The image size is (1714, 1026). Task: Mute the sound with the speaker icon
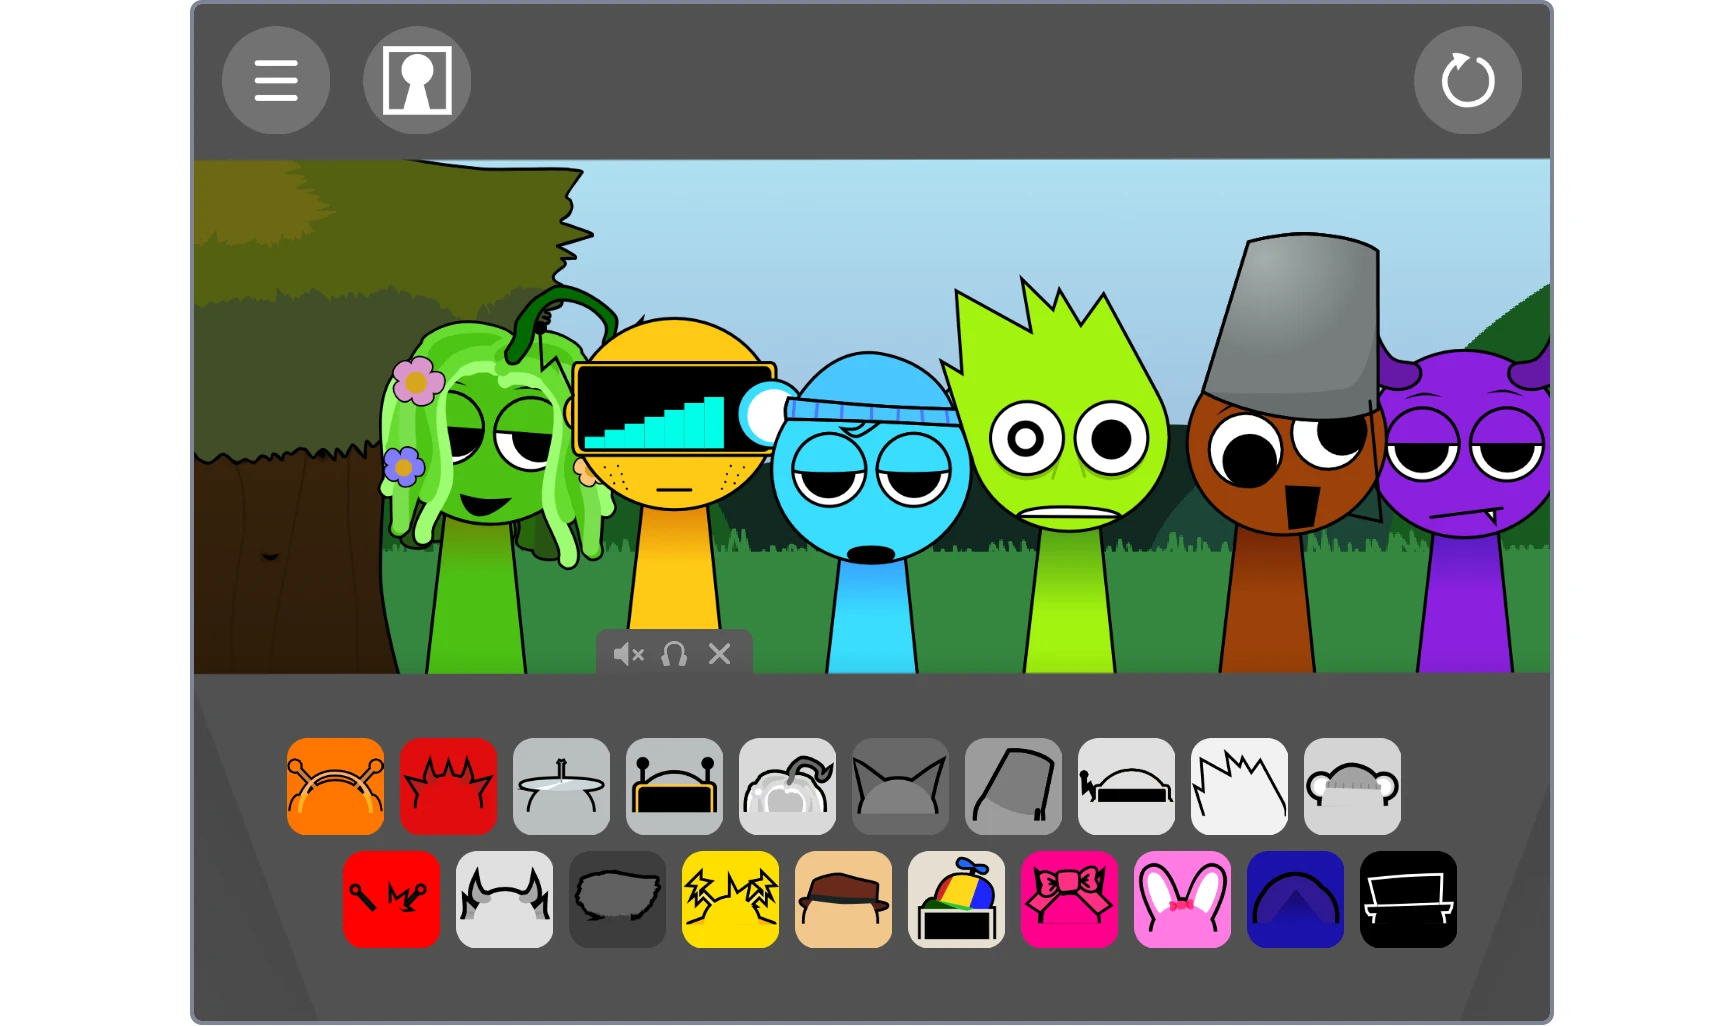click(x=628, y=654)
